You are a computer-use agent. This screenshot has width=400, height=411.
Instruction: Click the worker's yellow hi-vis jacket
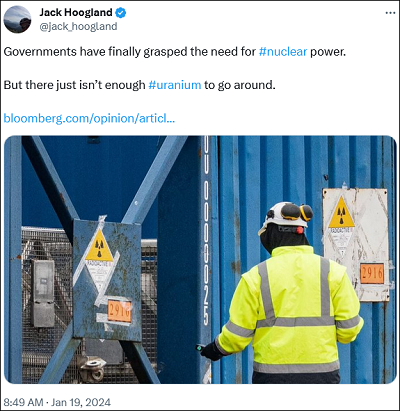pyautogui.click(x=289, y=310)
